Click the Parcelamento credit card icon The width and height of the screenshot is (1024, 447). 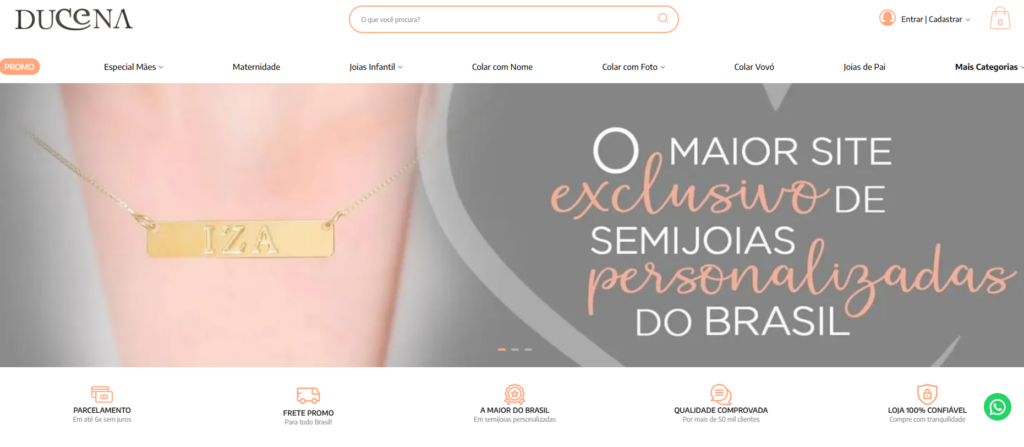pos(102,395)
